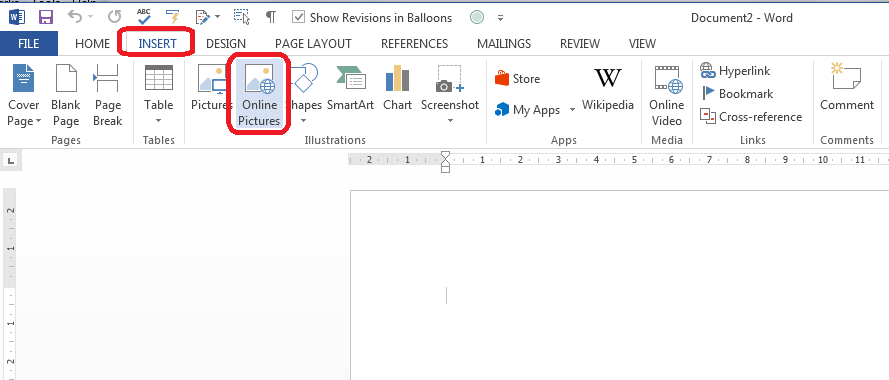The height and width of the screenshot is (380, 889).
Task: Go to the PAGE LAYOUT tab
Action: pos(313,44)
